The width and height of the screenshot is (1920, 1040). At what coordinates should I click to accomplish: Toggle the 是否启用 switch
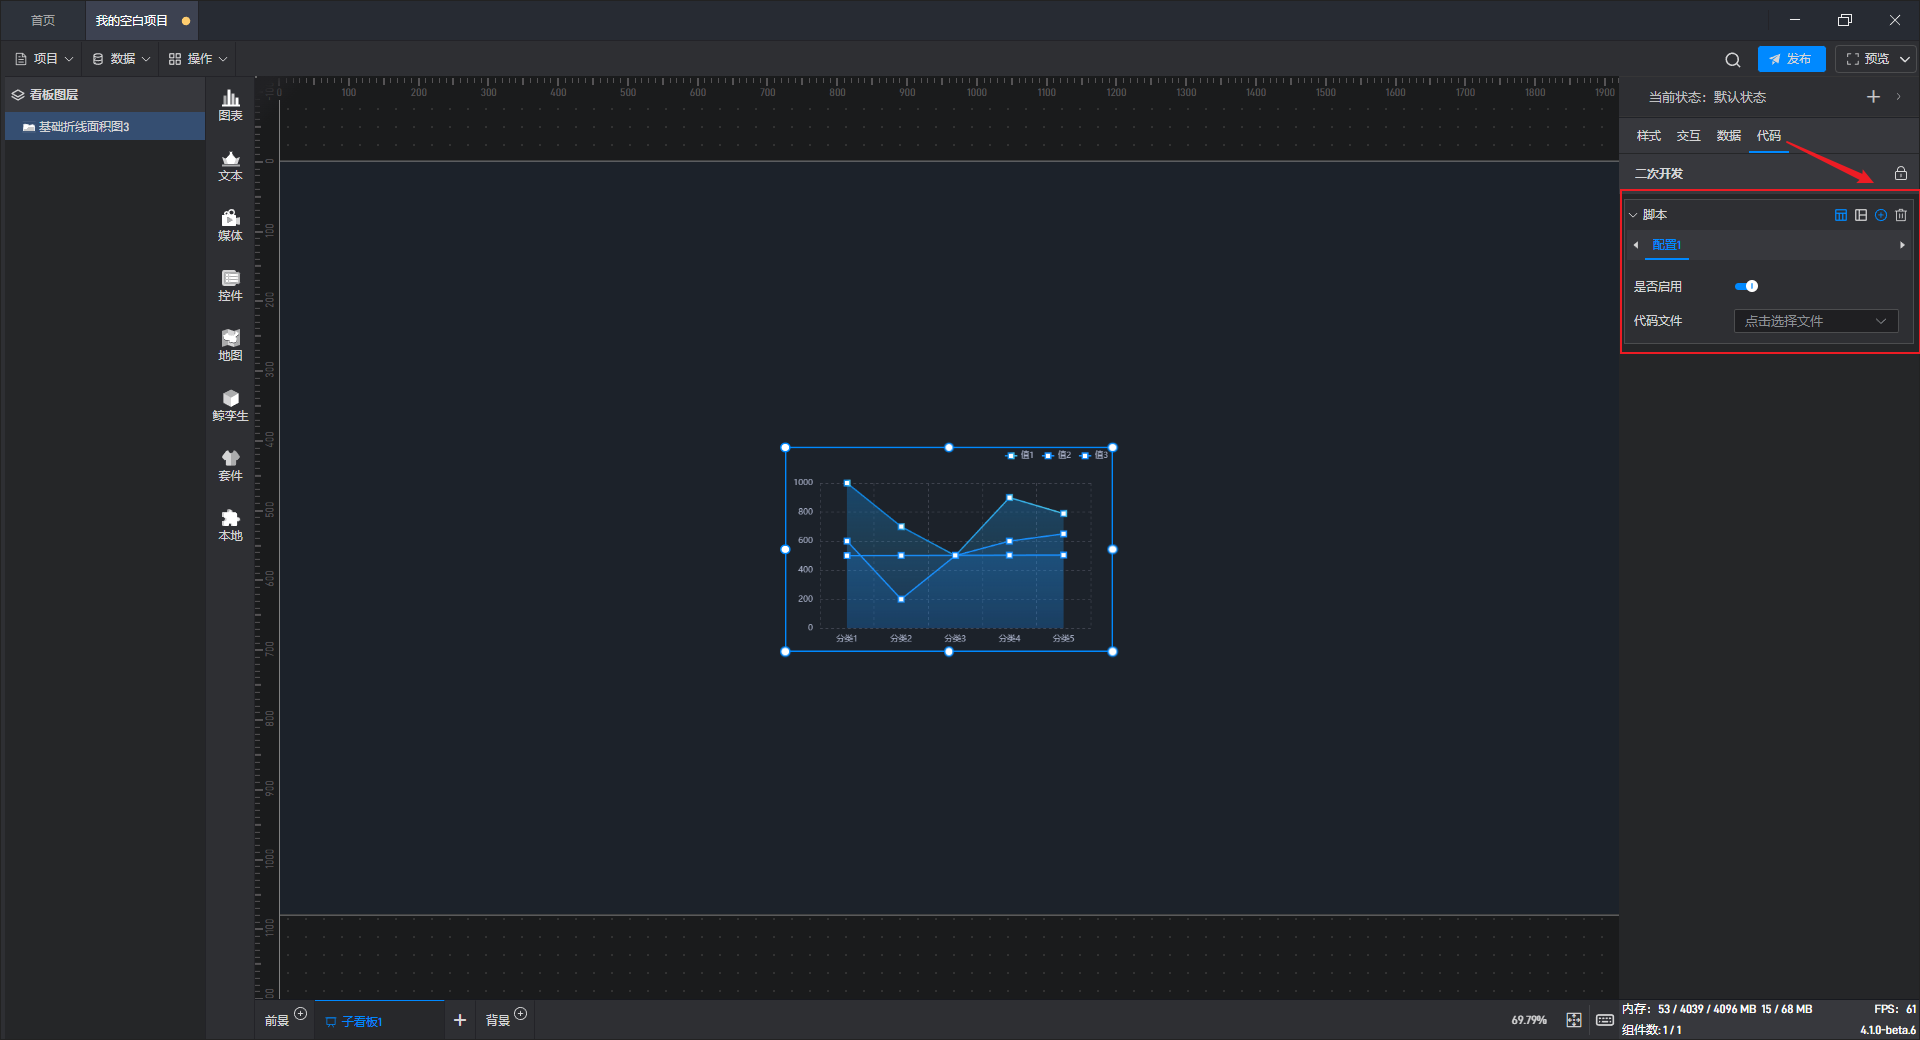(1746, 286)
